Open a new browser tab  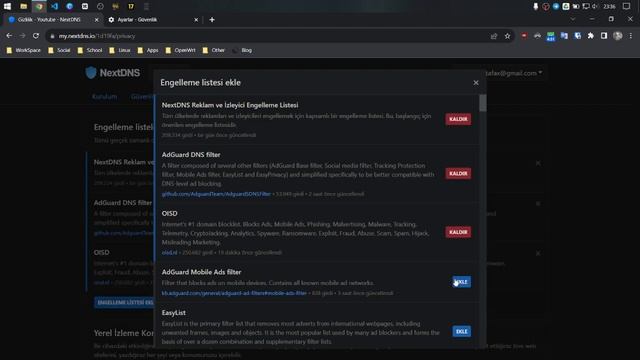(x=212, y=20)
